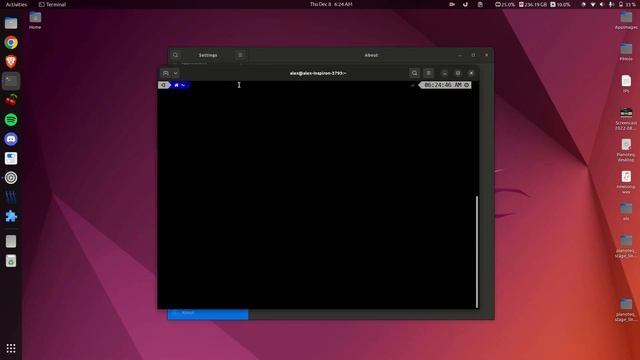Click the terminal scrollbar handle
The image size is (640, 360).
tap(477, 251)
